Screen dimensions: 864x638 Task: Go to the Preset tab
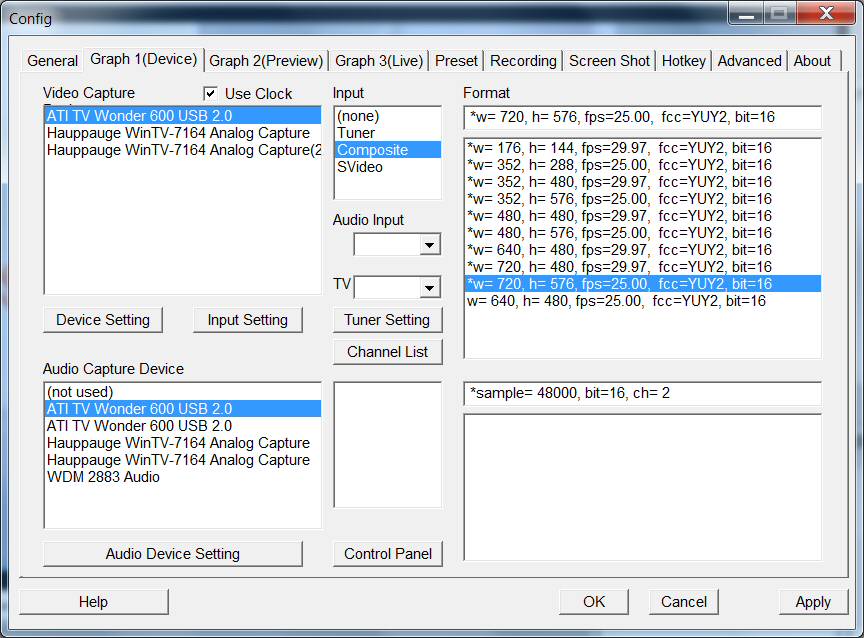point(456,61)
